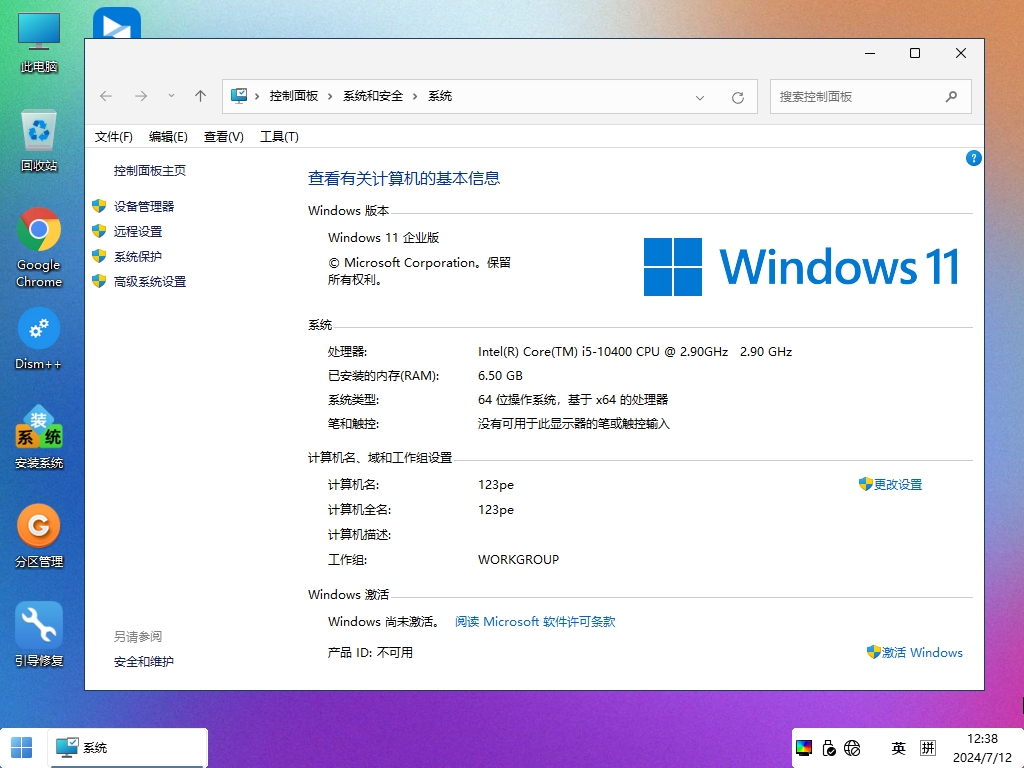Click the colorful display tray icon

tap(804, 748)
